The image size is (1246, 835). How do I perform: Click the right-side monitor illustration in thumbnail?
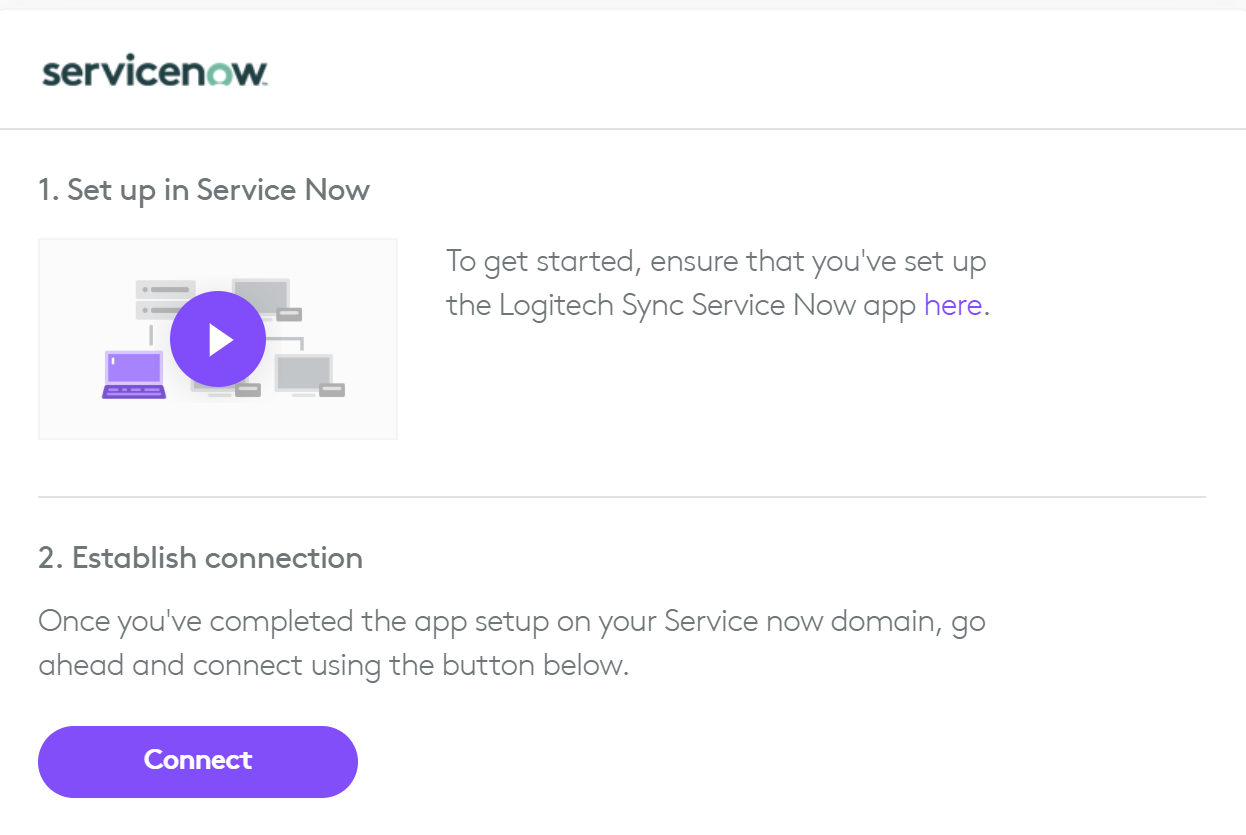303,372
